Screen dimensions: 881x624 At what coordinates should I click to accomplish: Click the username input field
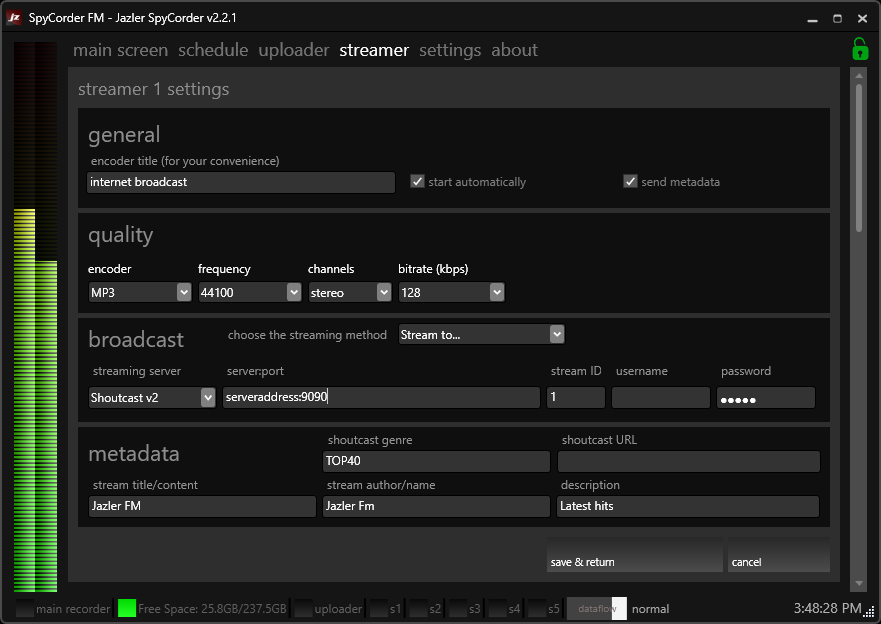(661, 397)
